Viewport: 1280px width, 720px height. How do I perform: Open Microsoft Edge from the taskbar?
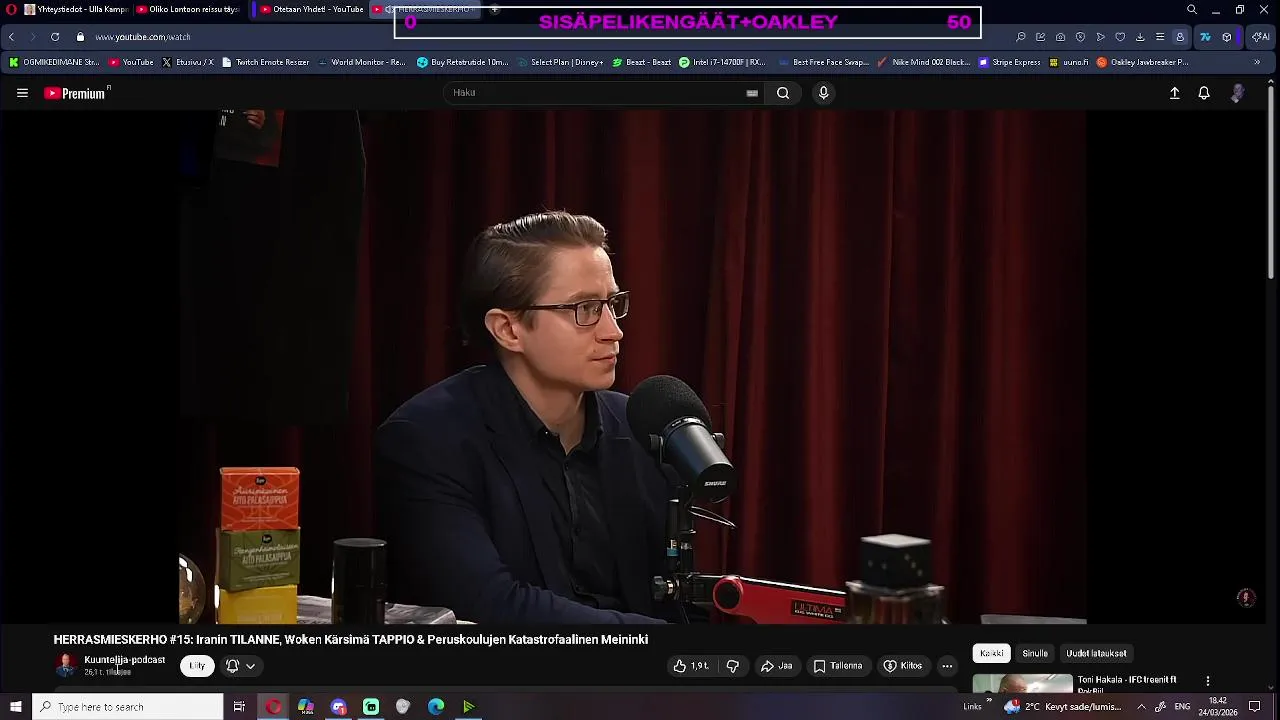coord(436,707)
